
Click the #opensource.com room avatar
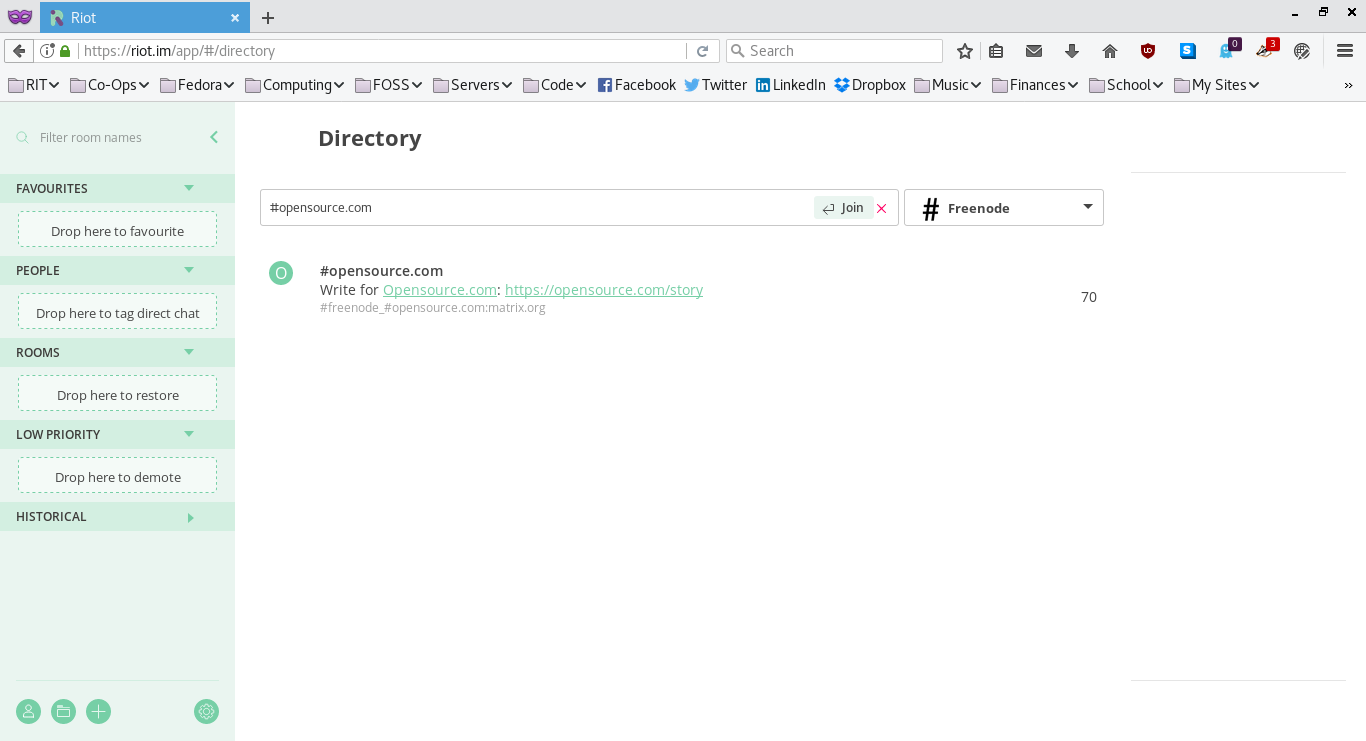(x=281, y=273)
